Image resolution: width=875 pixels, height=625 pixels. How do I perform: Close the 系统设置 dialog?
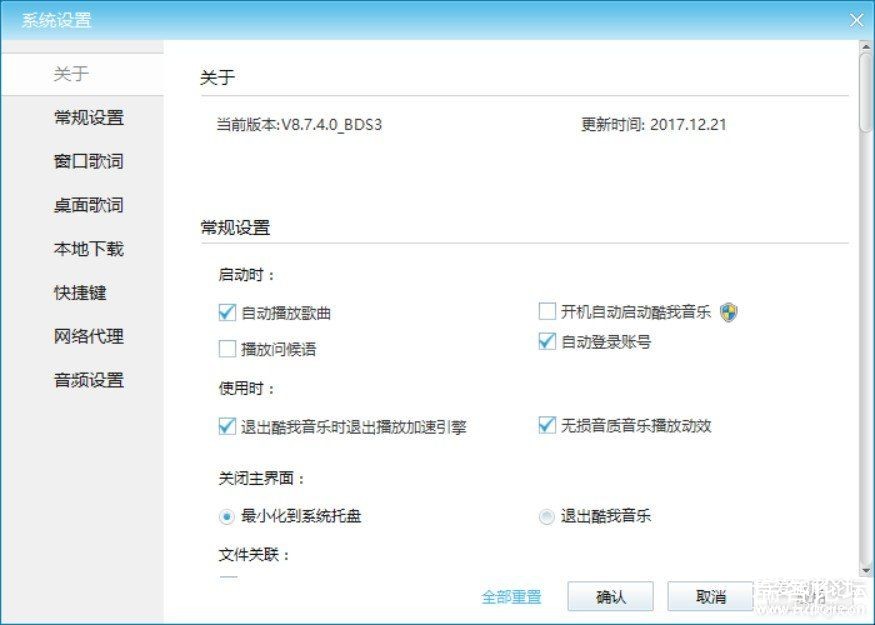tap(857, 21)
